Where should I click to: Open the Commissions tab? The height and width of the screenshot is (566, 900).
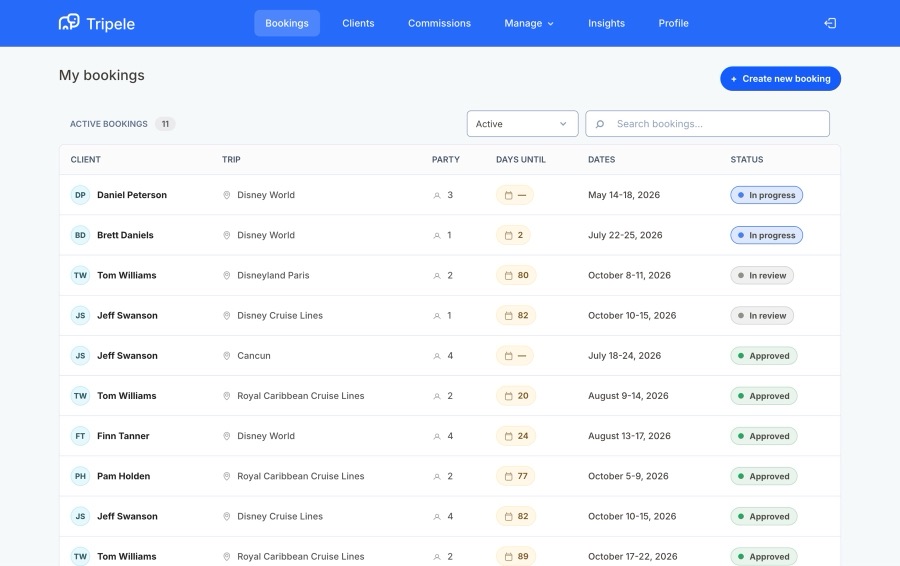pos(439,23)
